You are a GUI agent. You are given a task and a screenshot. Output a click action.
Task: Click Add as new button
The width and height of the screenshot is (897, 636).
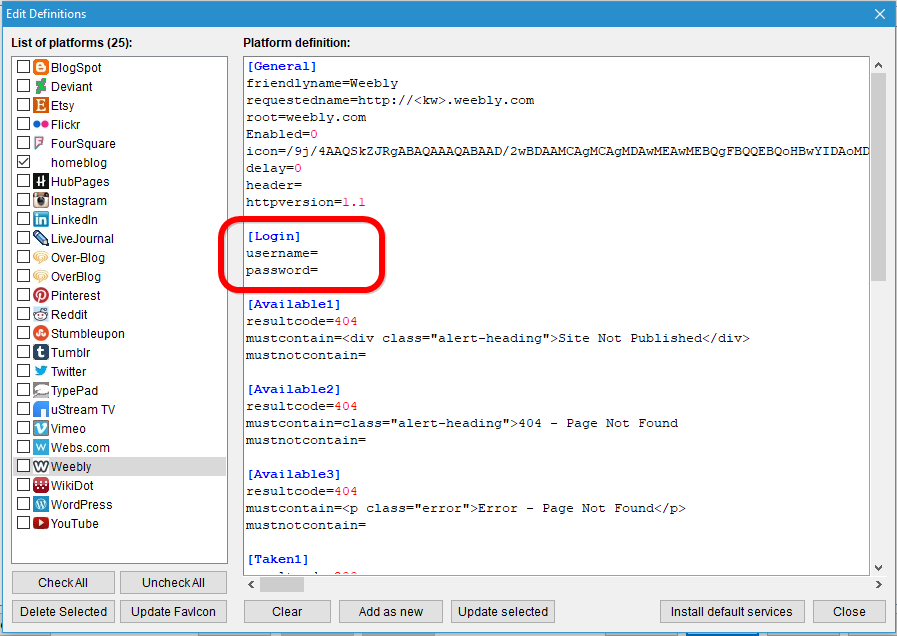pos(391,611)
